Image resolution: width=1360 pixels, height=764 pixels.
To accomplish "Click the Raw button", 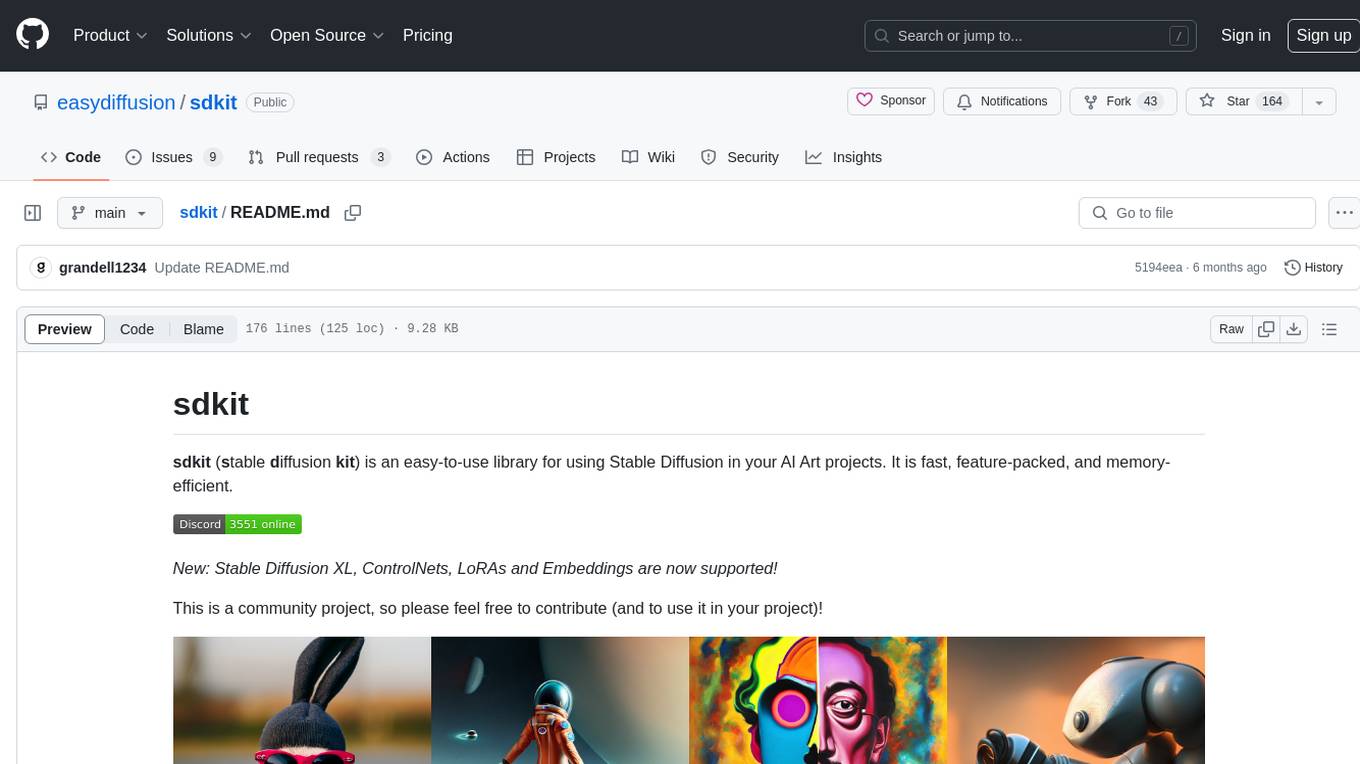I will click(x=1231, y=329).
